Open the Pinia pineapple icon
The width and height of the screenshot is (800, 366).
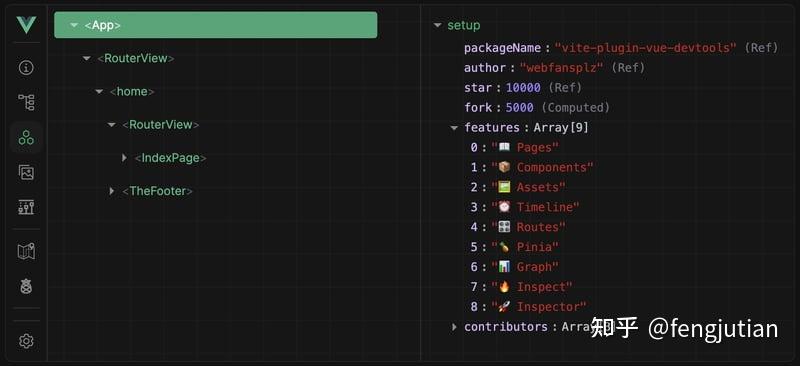pos(26,286)
